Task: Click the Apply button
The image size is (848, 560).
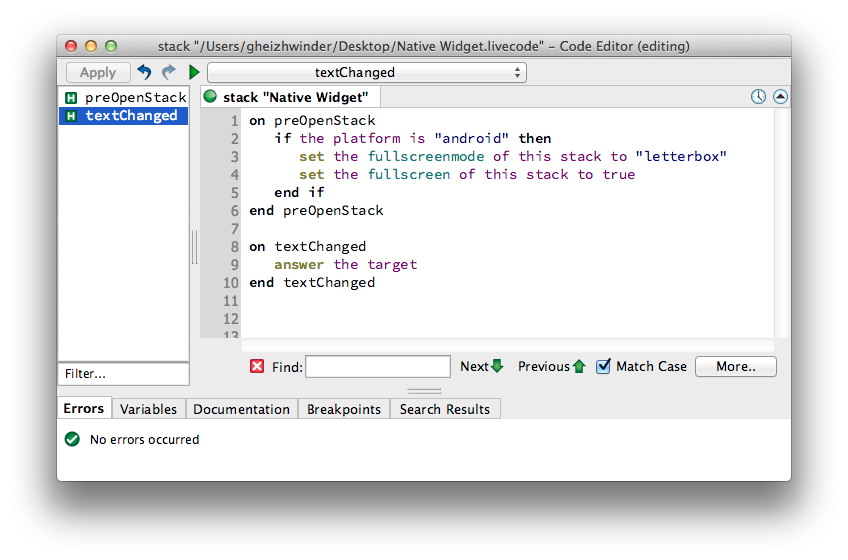Action: [x=98, y=72]
